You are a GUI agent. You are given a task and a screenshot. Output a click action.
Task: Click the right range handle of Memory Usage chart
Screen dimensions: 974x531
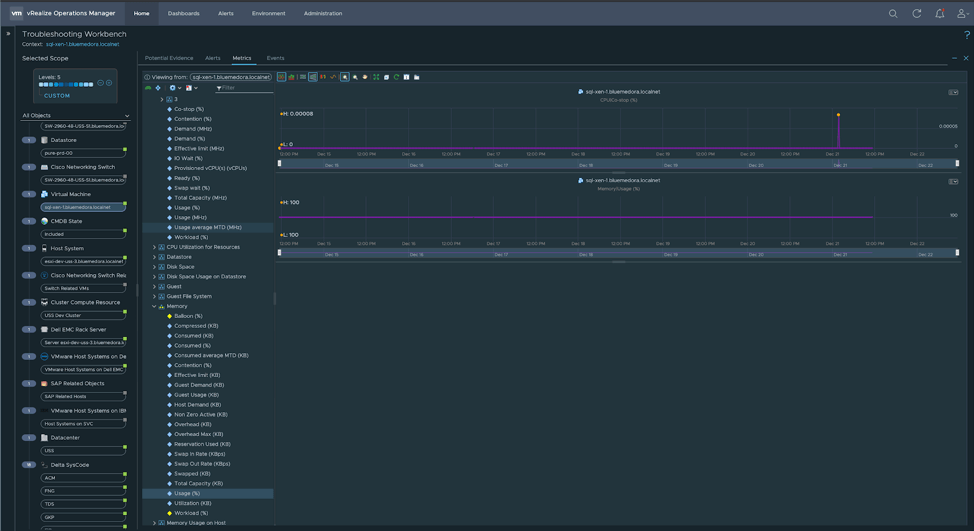pos(957,252)
